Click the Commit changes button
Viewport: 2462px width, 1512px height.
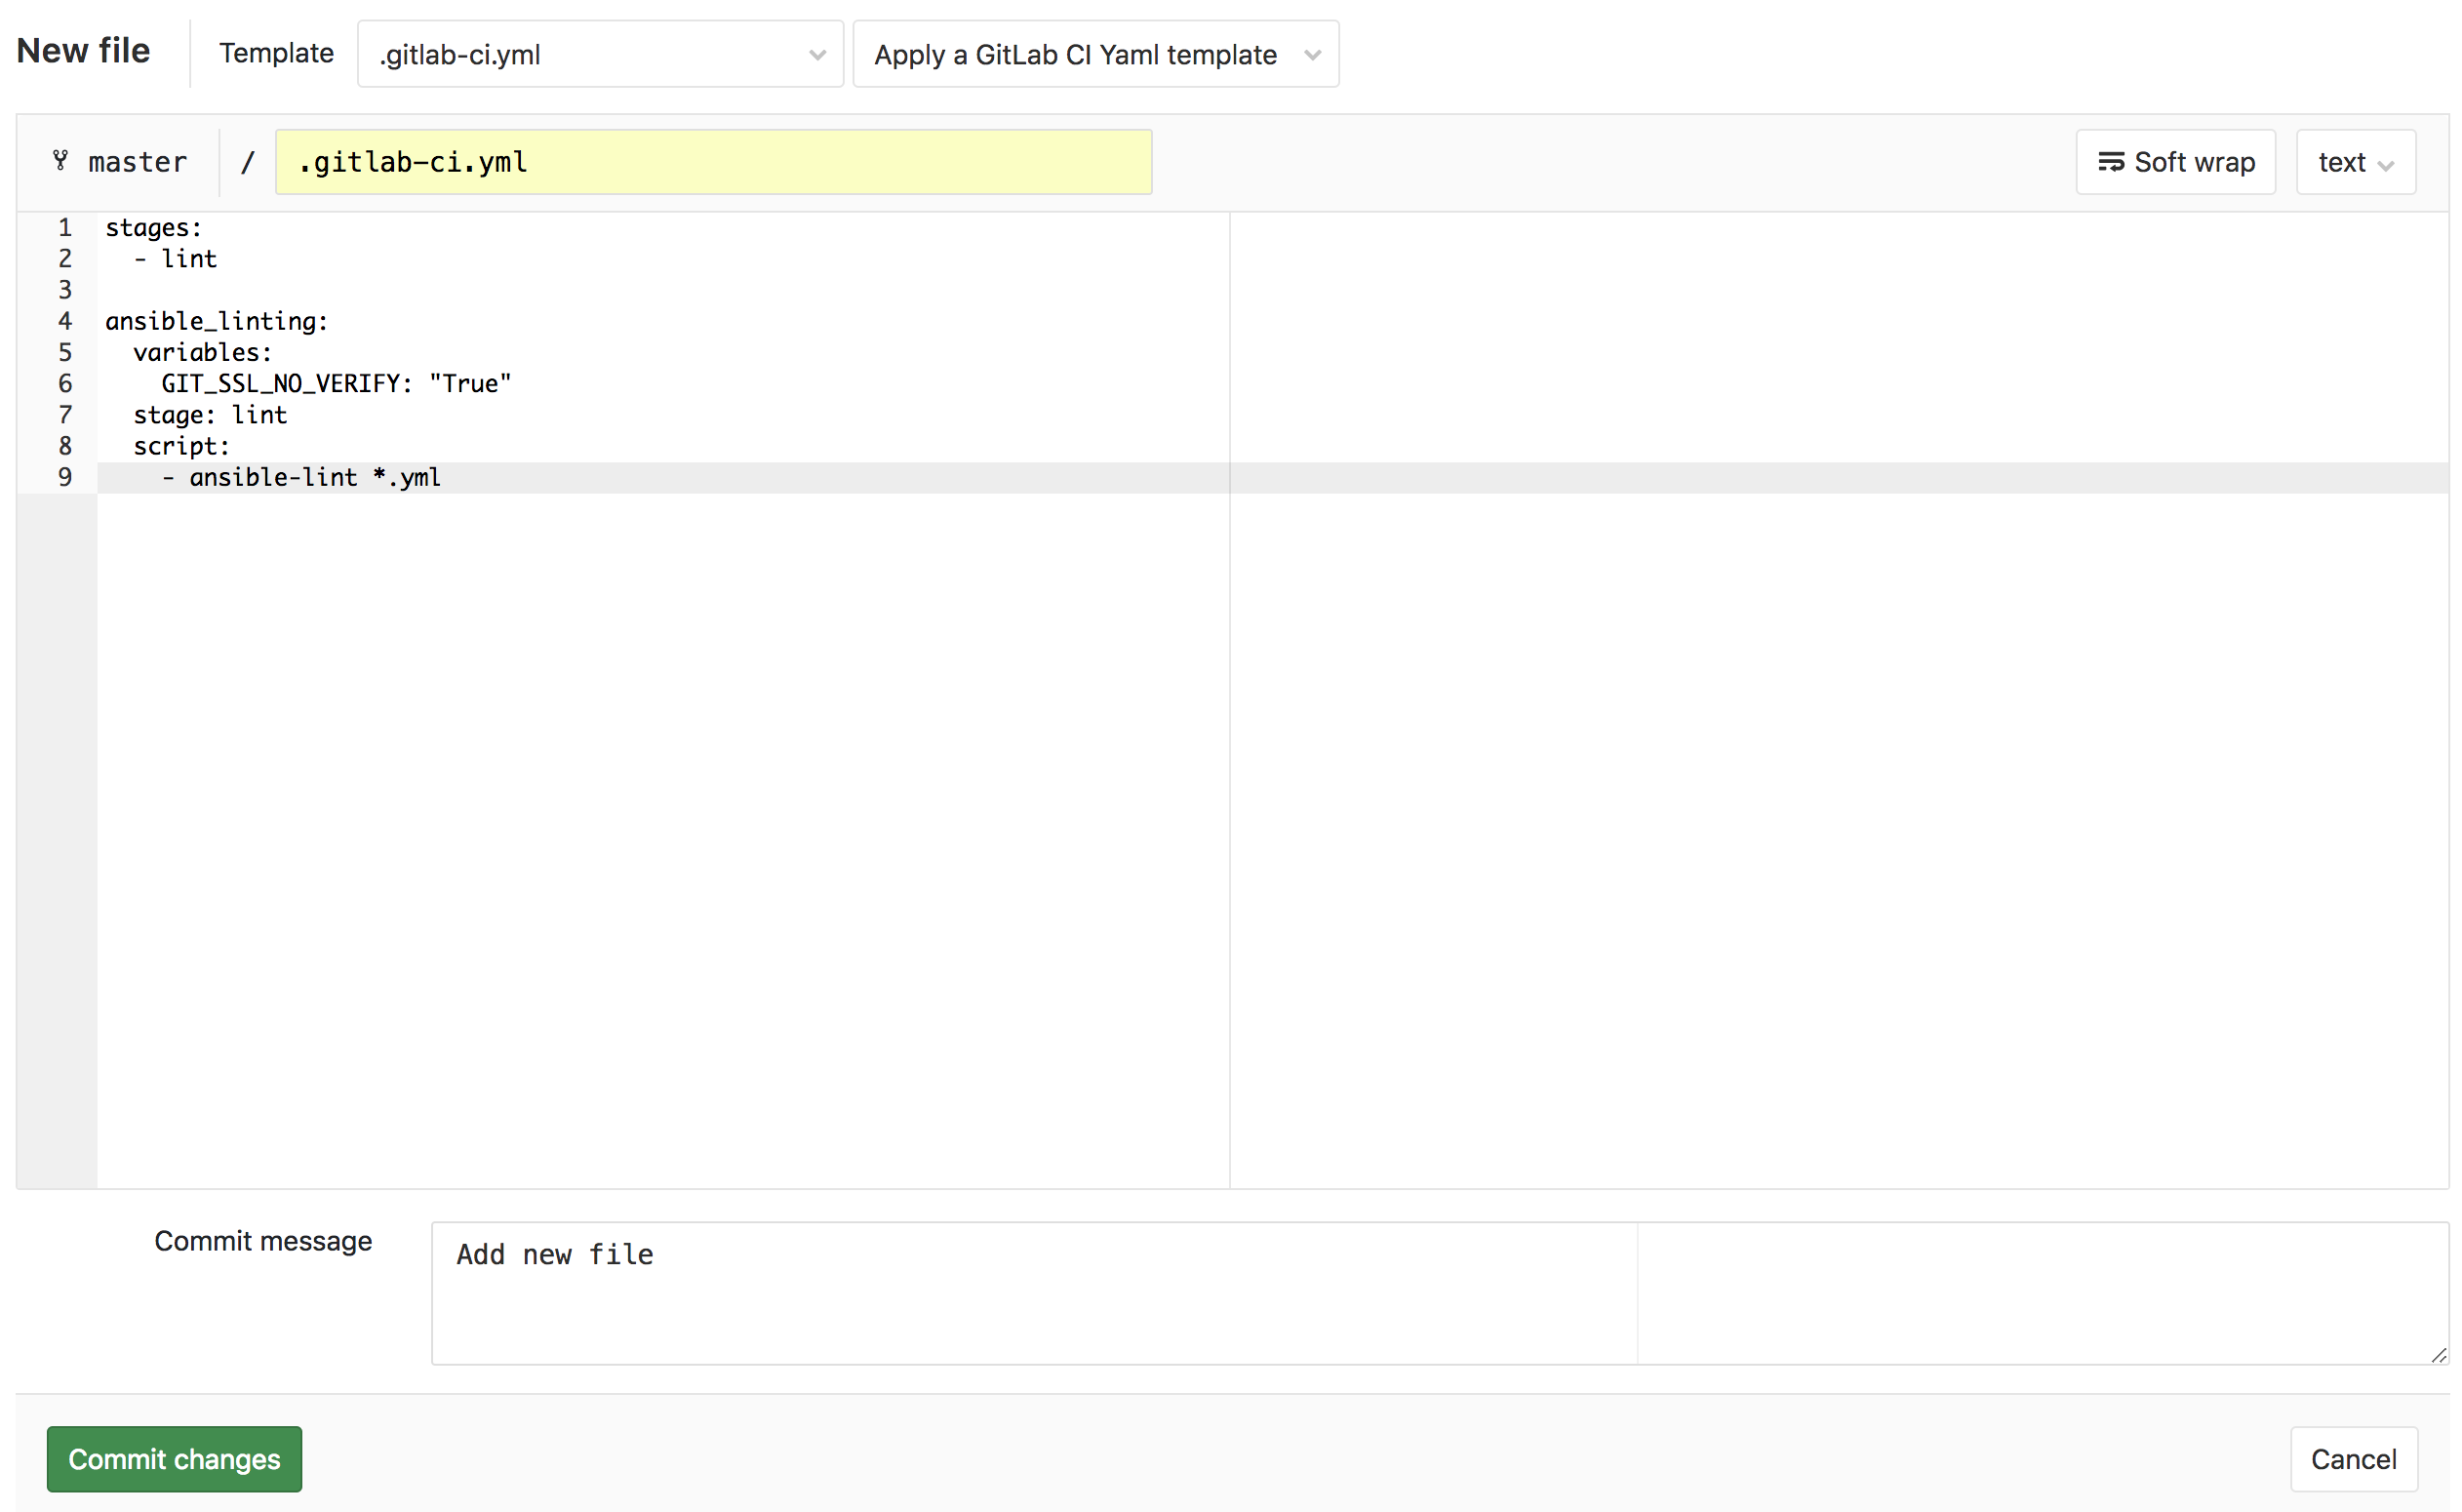(174, 1459)
